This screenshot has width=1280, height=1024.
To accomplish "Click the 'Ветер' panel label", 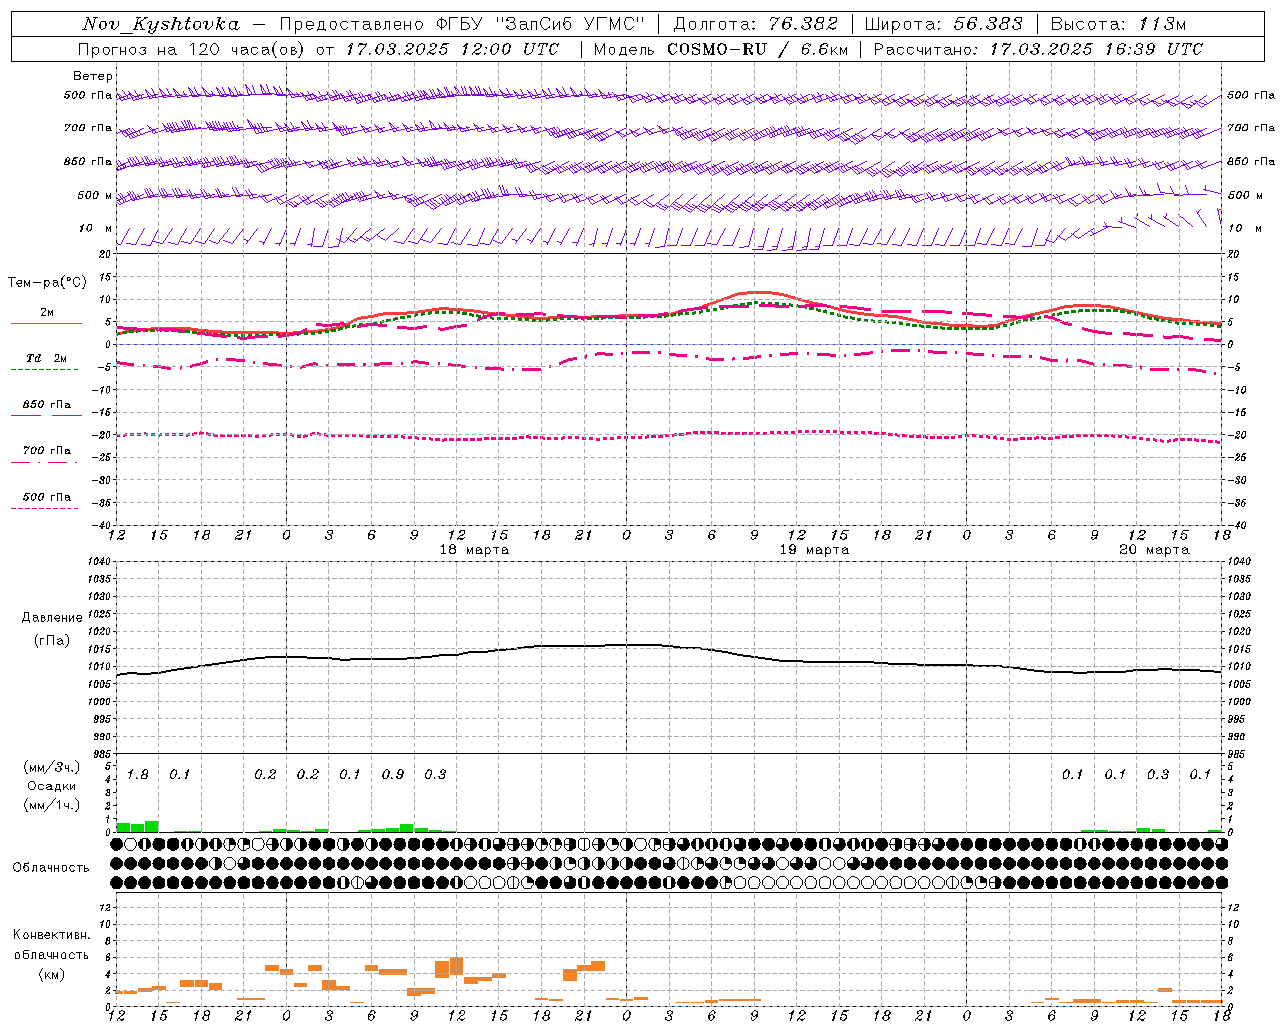I will (x=93, y=76).
